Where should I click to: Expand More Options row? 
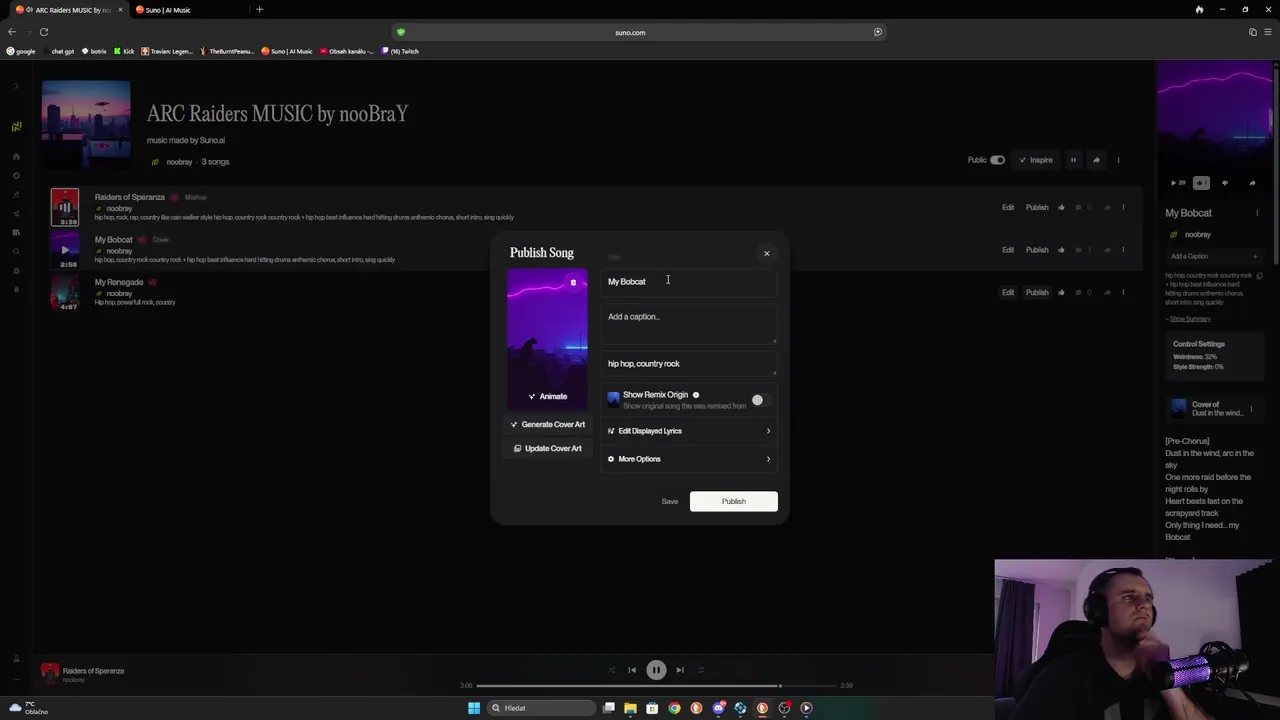coord(690,459)
